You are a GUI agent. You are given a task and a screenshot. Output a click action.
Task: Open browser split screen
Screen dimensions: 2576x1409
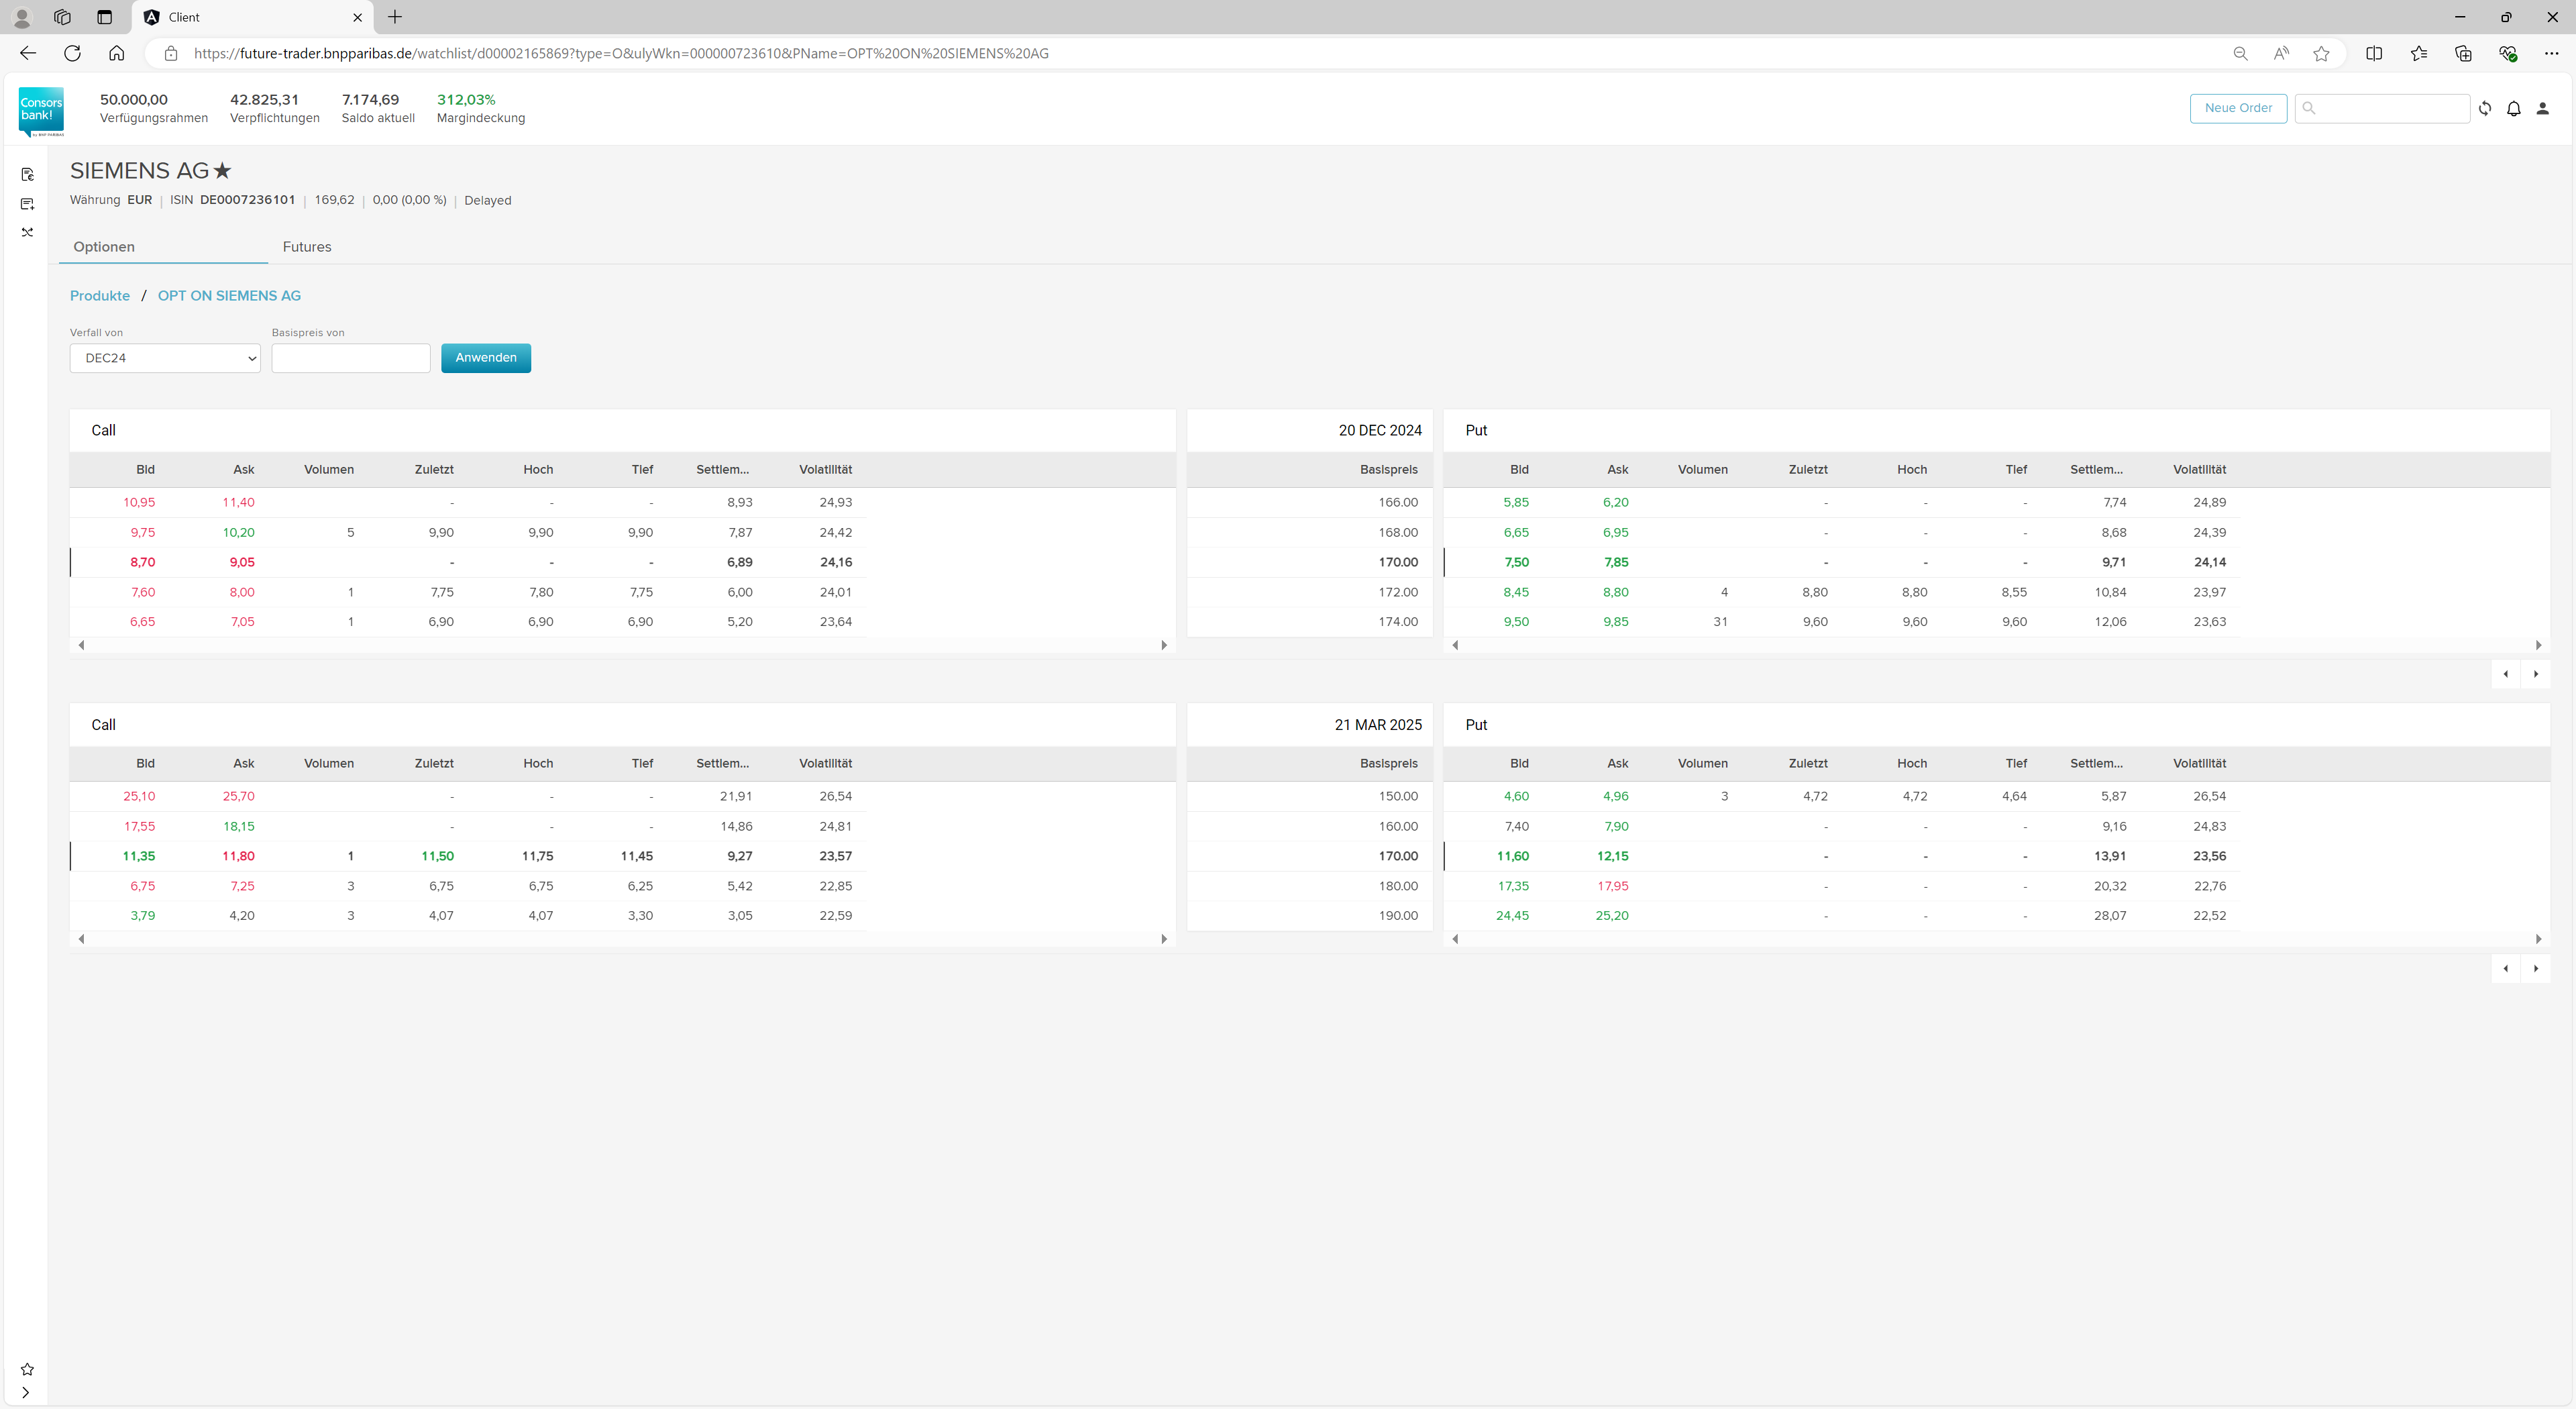click(x=2374, y=54)
